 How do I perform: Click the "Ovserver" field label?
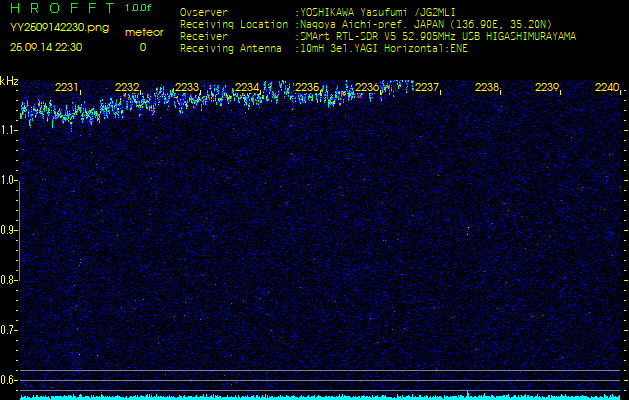tap(204, 12)
